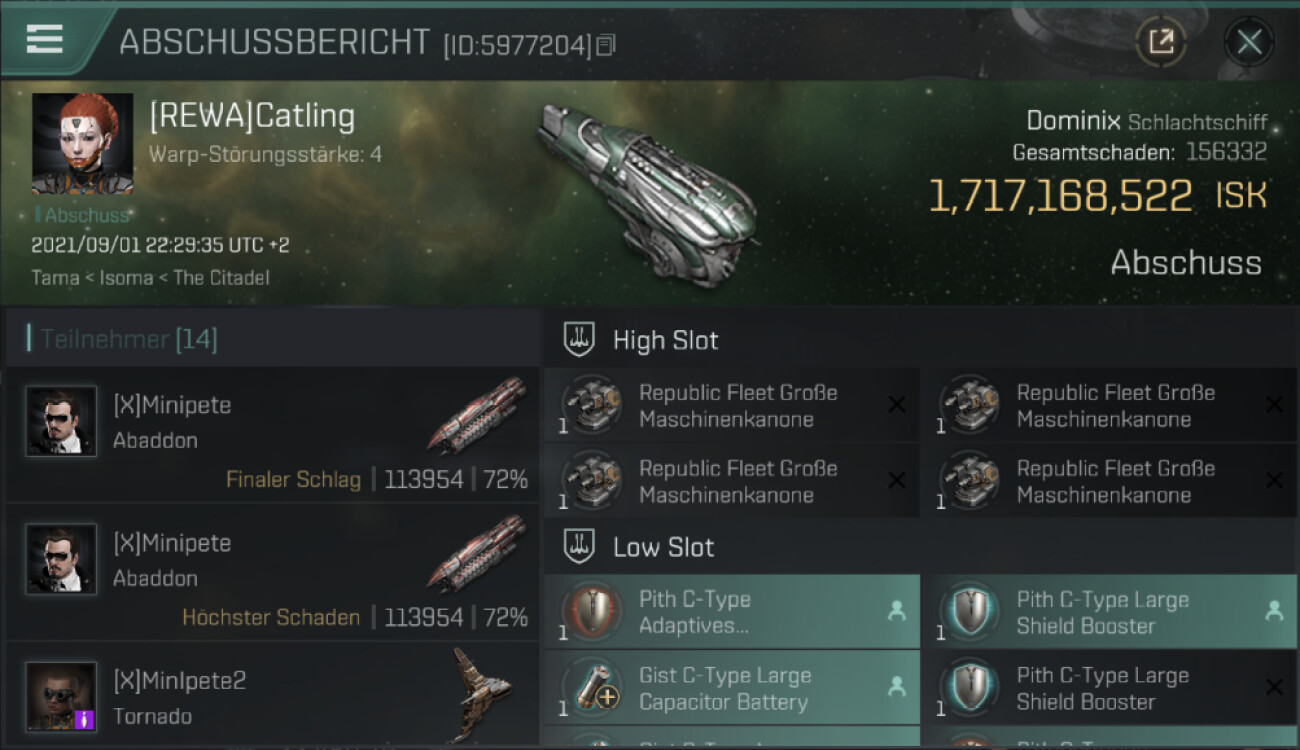Screen dimensions: 1300x750
Task: Click the share report icon
Action: [1160, 42]
